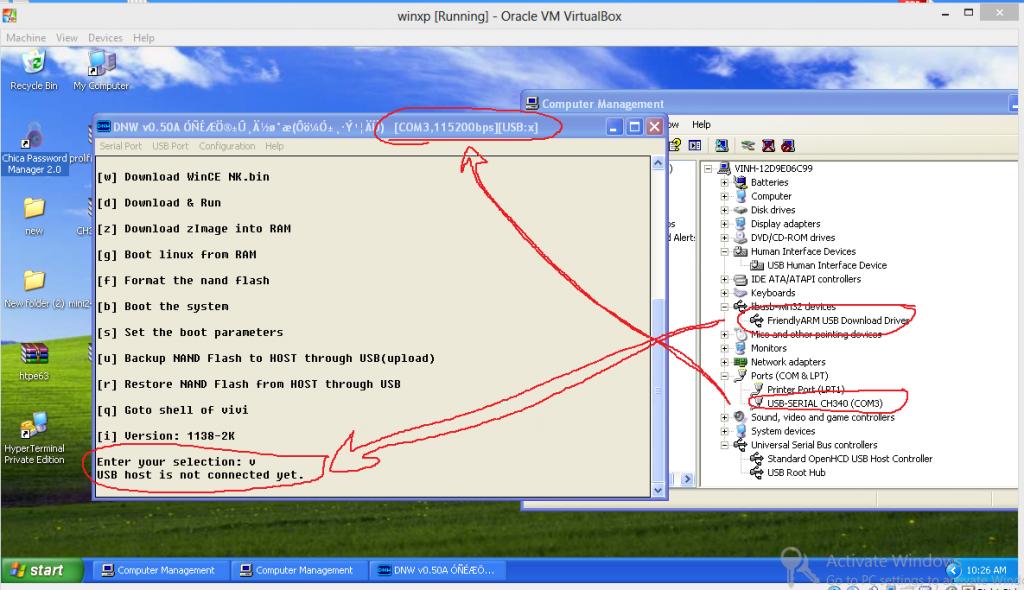Collapse Human Interface Devices node

pos(724,252)
